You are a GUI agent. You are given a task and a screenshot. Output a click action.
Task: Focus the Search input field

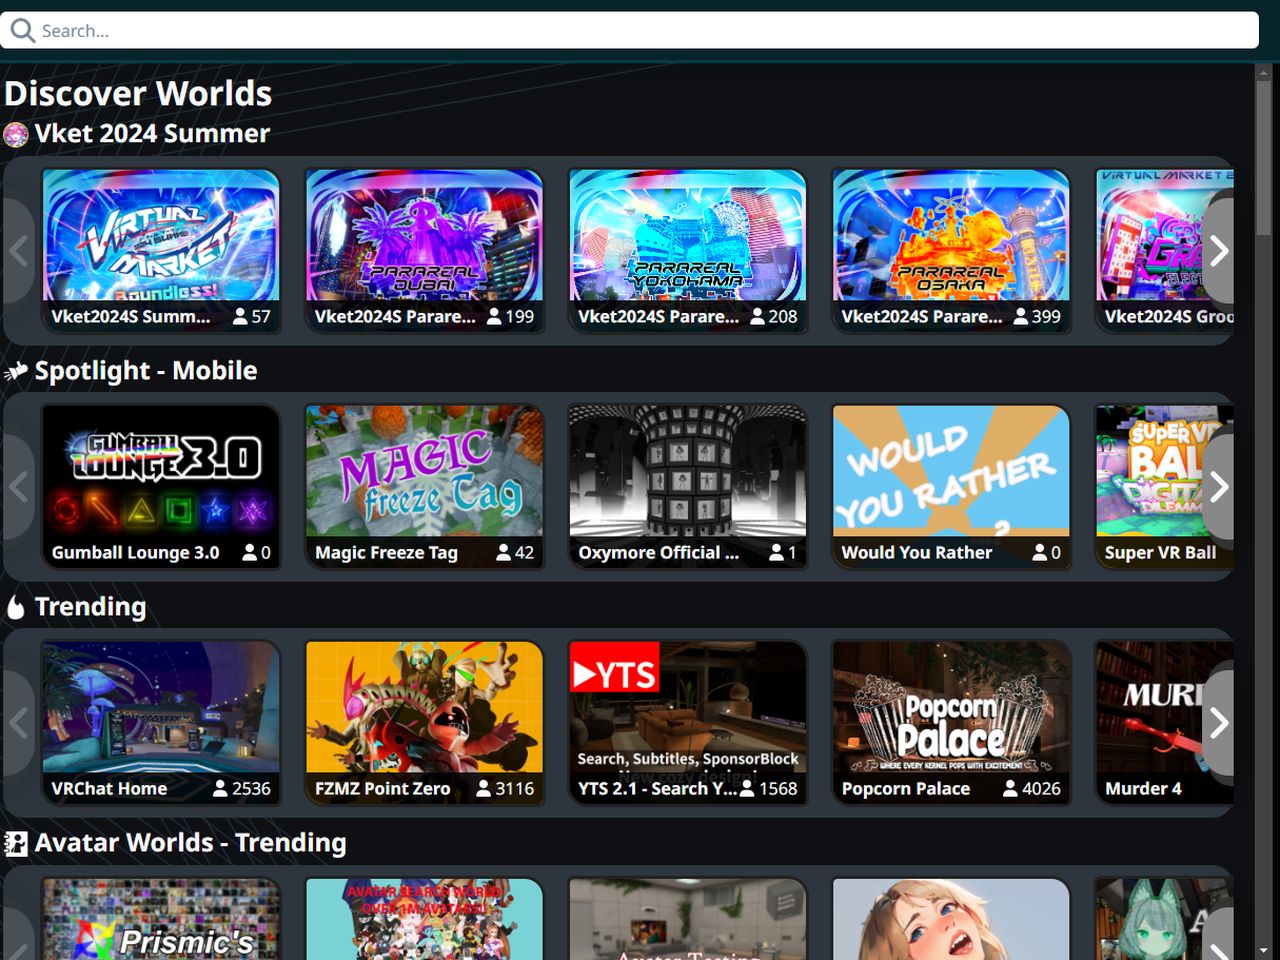[x=629, y=30]
